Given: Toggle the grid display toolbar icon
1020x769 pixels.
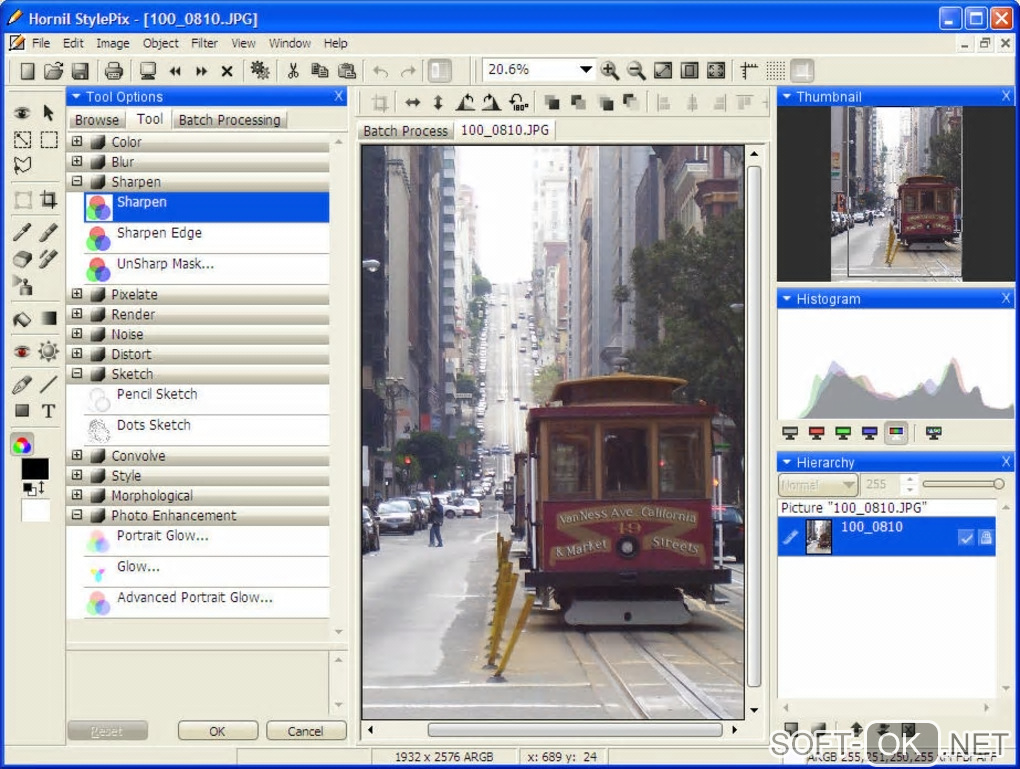Looking at the screenshot, I should click(775, 70).
